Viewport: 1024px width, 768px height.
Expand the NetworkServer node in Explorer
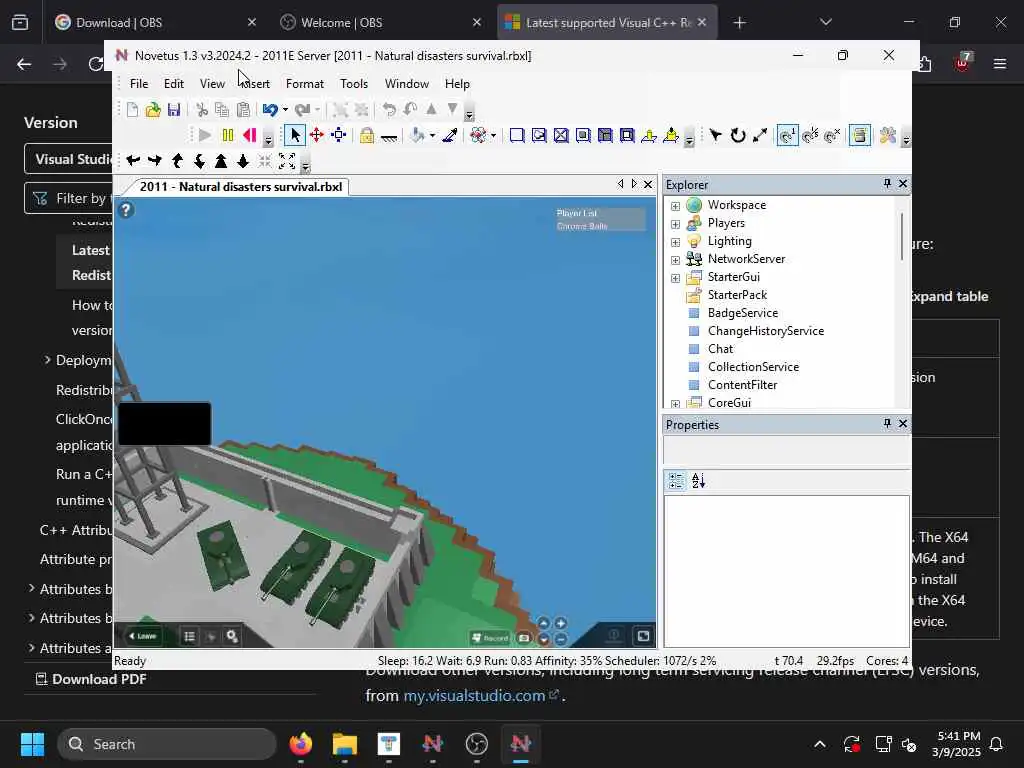675,260
